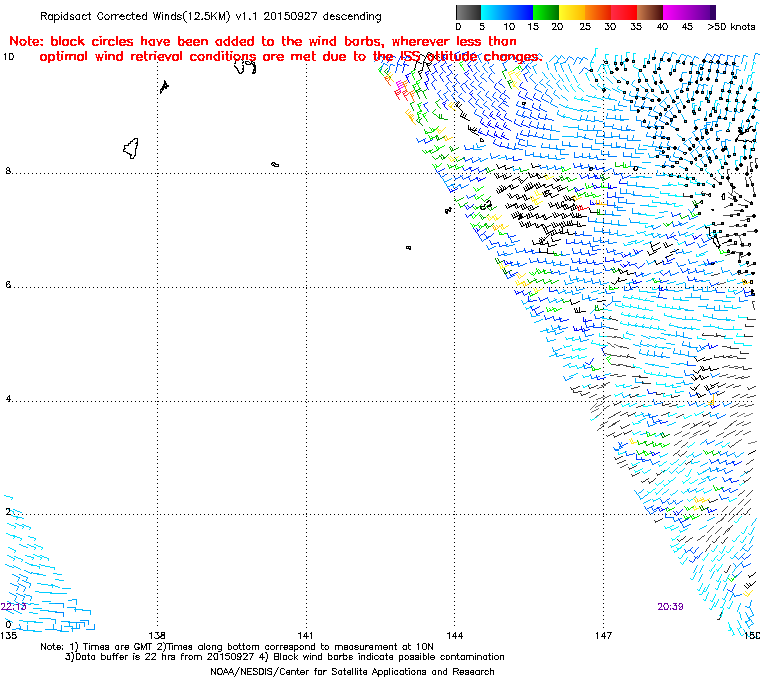Select the small island outline just east of 138
Screen dimensions: 760x688
coord(164,87)
